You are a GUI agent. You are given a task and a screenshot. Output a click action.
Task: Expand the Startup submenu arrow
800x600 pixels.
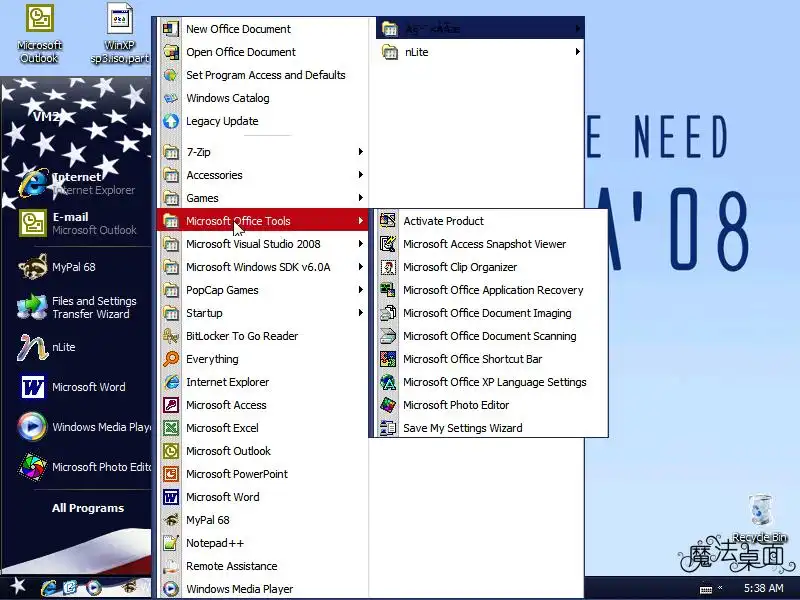(x=360, y=313)
